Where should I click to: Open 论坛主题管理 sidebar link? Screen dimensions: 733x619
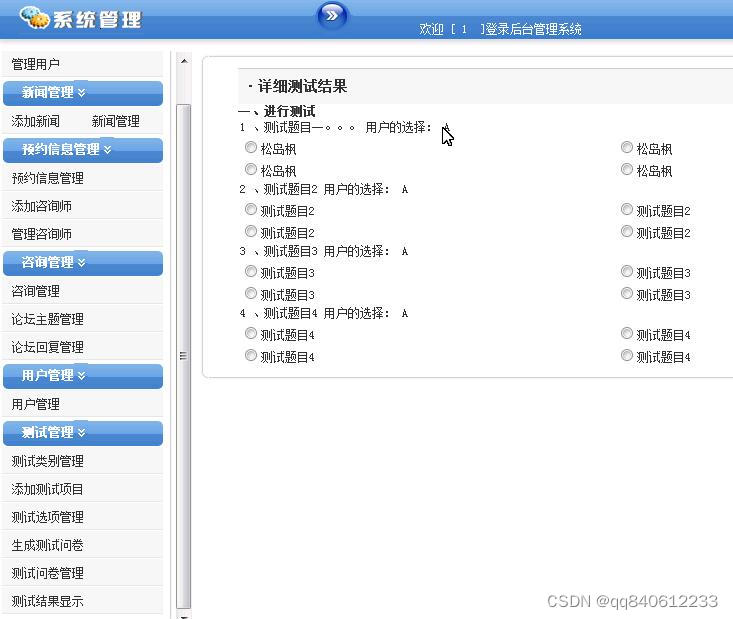point(48,319)
